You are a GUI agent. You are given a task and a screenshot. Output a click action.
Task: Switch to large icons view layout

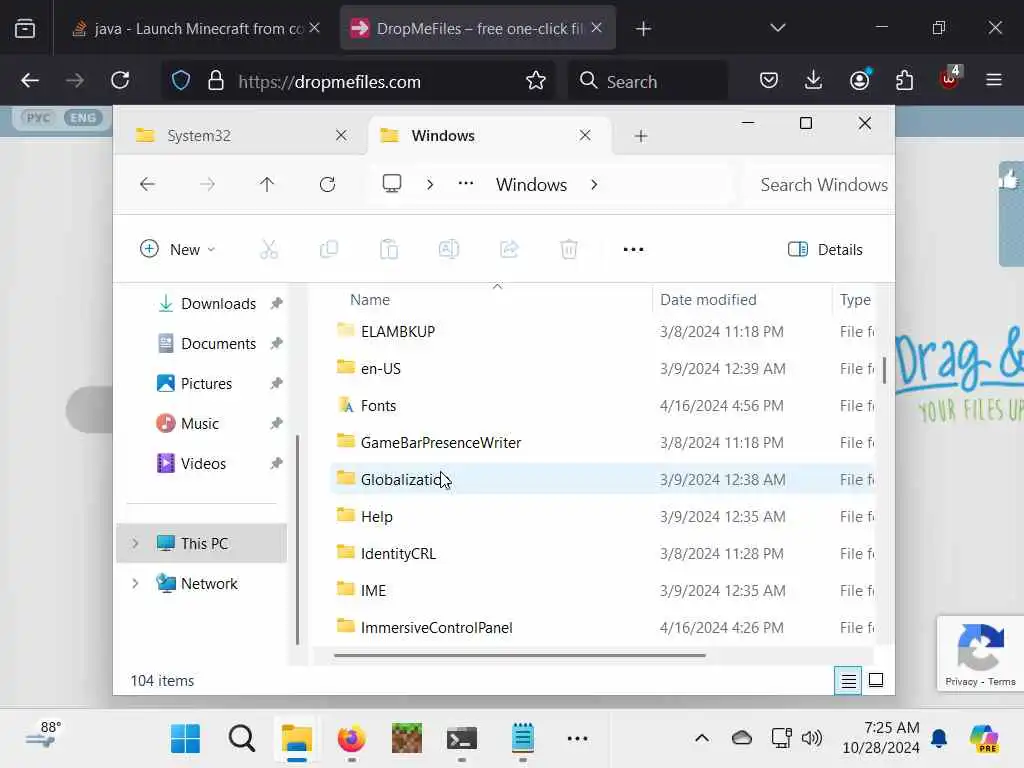tap(876, 680)
